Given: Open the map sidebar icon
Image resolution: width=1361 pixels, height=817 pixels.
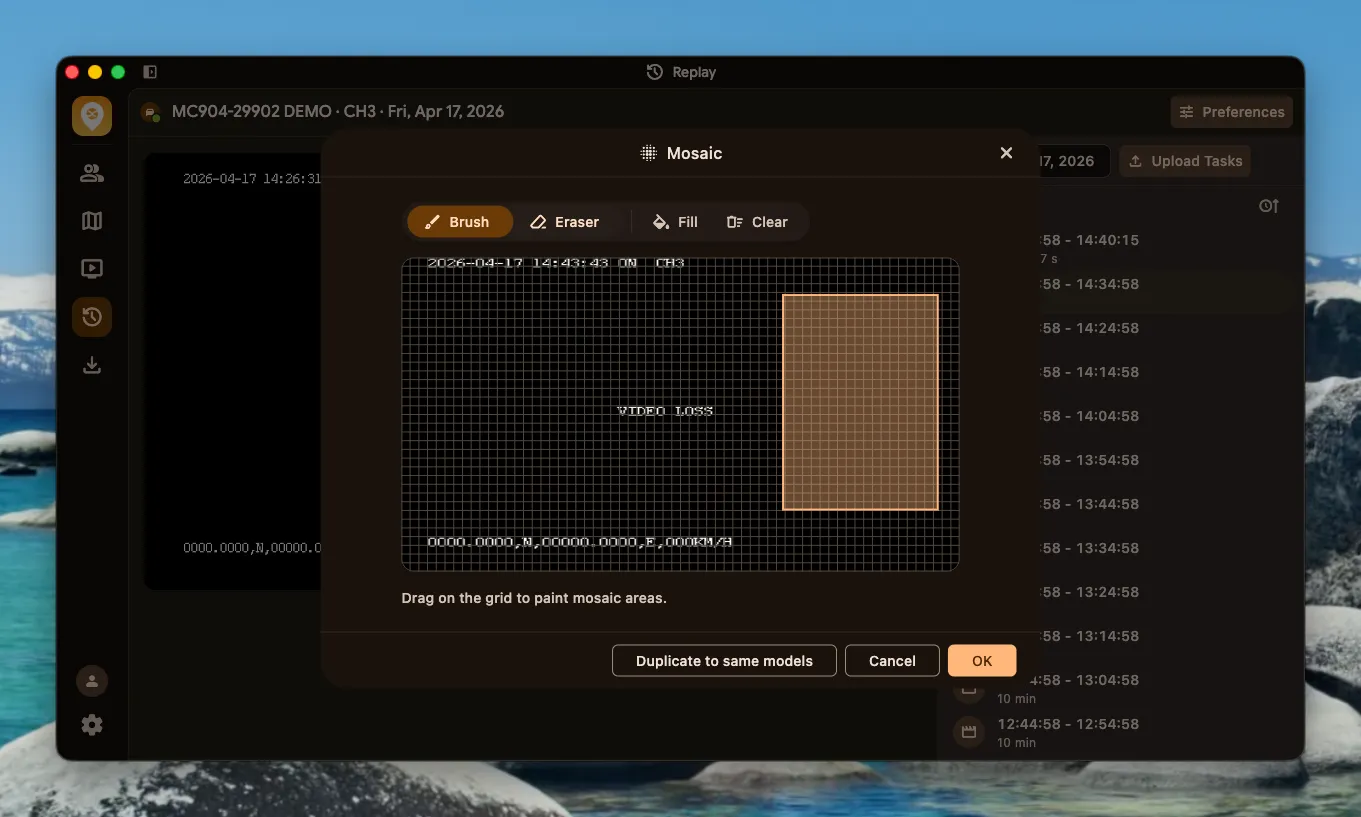Looking at the screenshot, I should (x=92, y=221).
